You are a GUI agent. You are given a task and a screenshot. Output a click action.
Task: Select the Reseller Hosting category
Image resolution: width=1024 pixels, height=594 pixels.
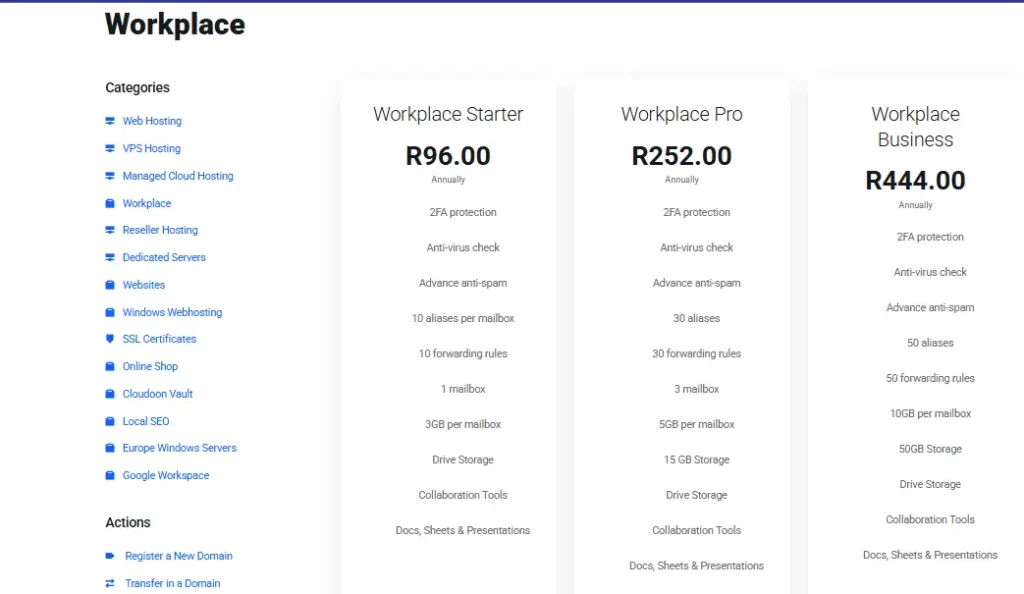[x=162, y=230]
